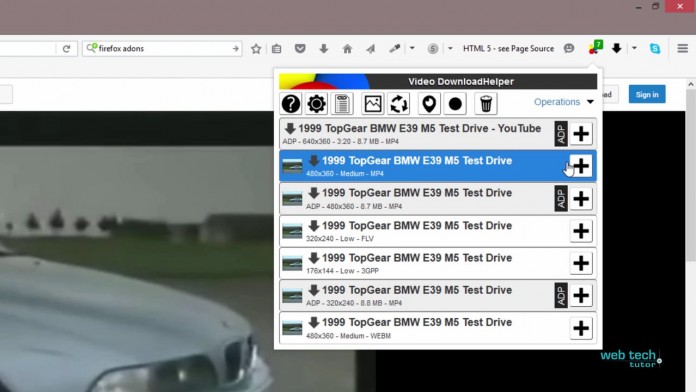Image resolution: width=696 pixels, height=392 pixels.
Task: Open the Firefox downloads arrow
Action: [x=324, y=48]
